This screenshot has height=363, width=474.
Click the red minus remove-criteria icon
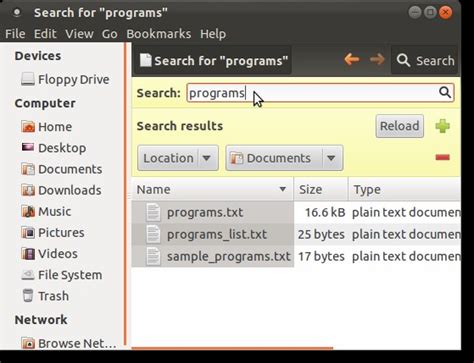[442, 157]
